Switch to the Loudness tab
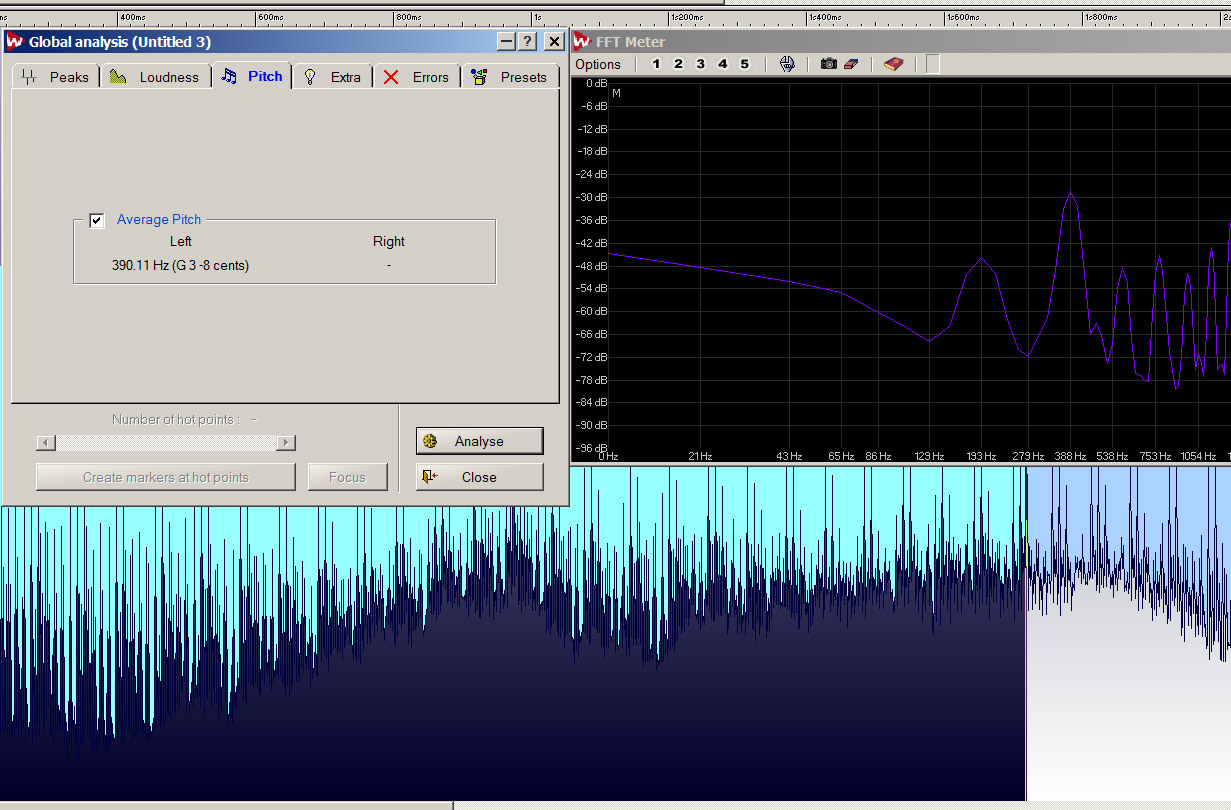Image resolution: width=1231 pixels, height=810 pixels. 155,77
